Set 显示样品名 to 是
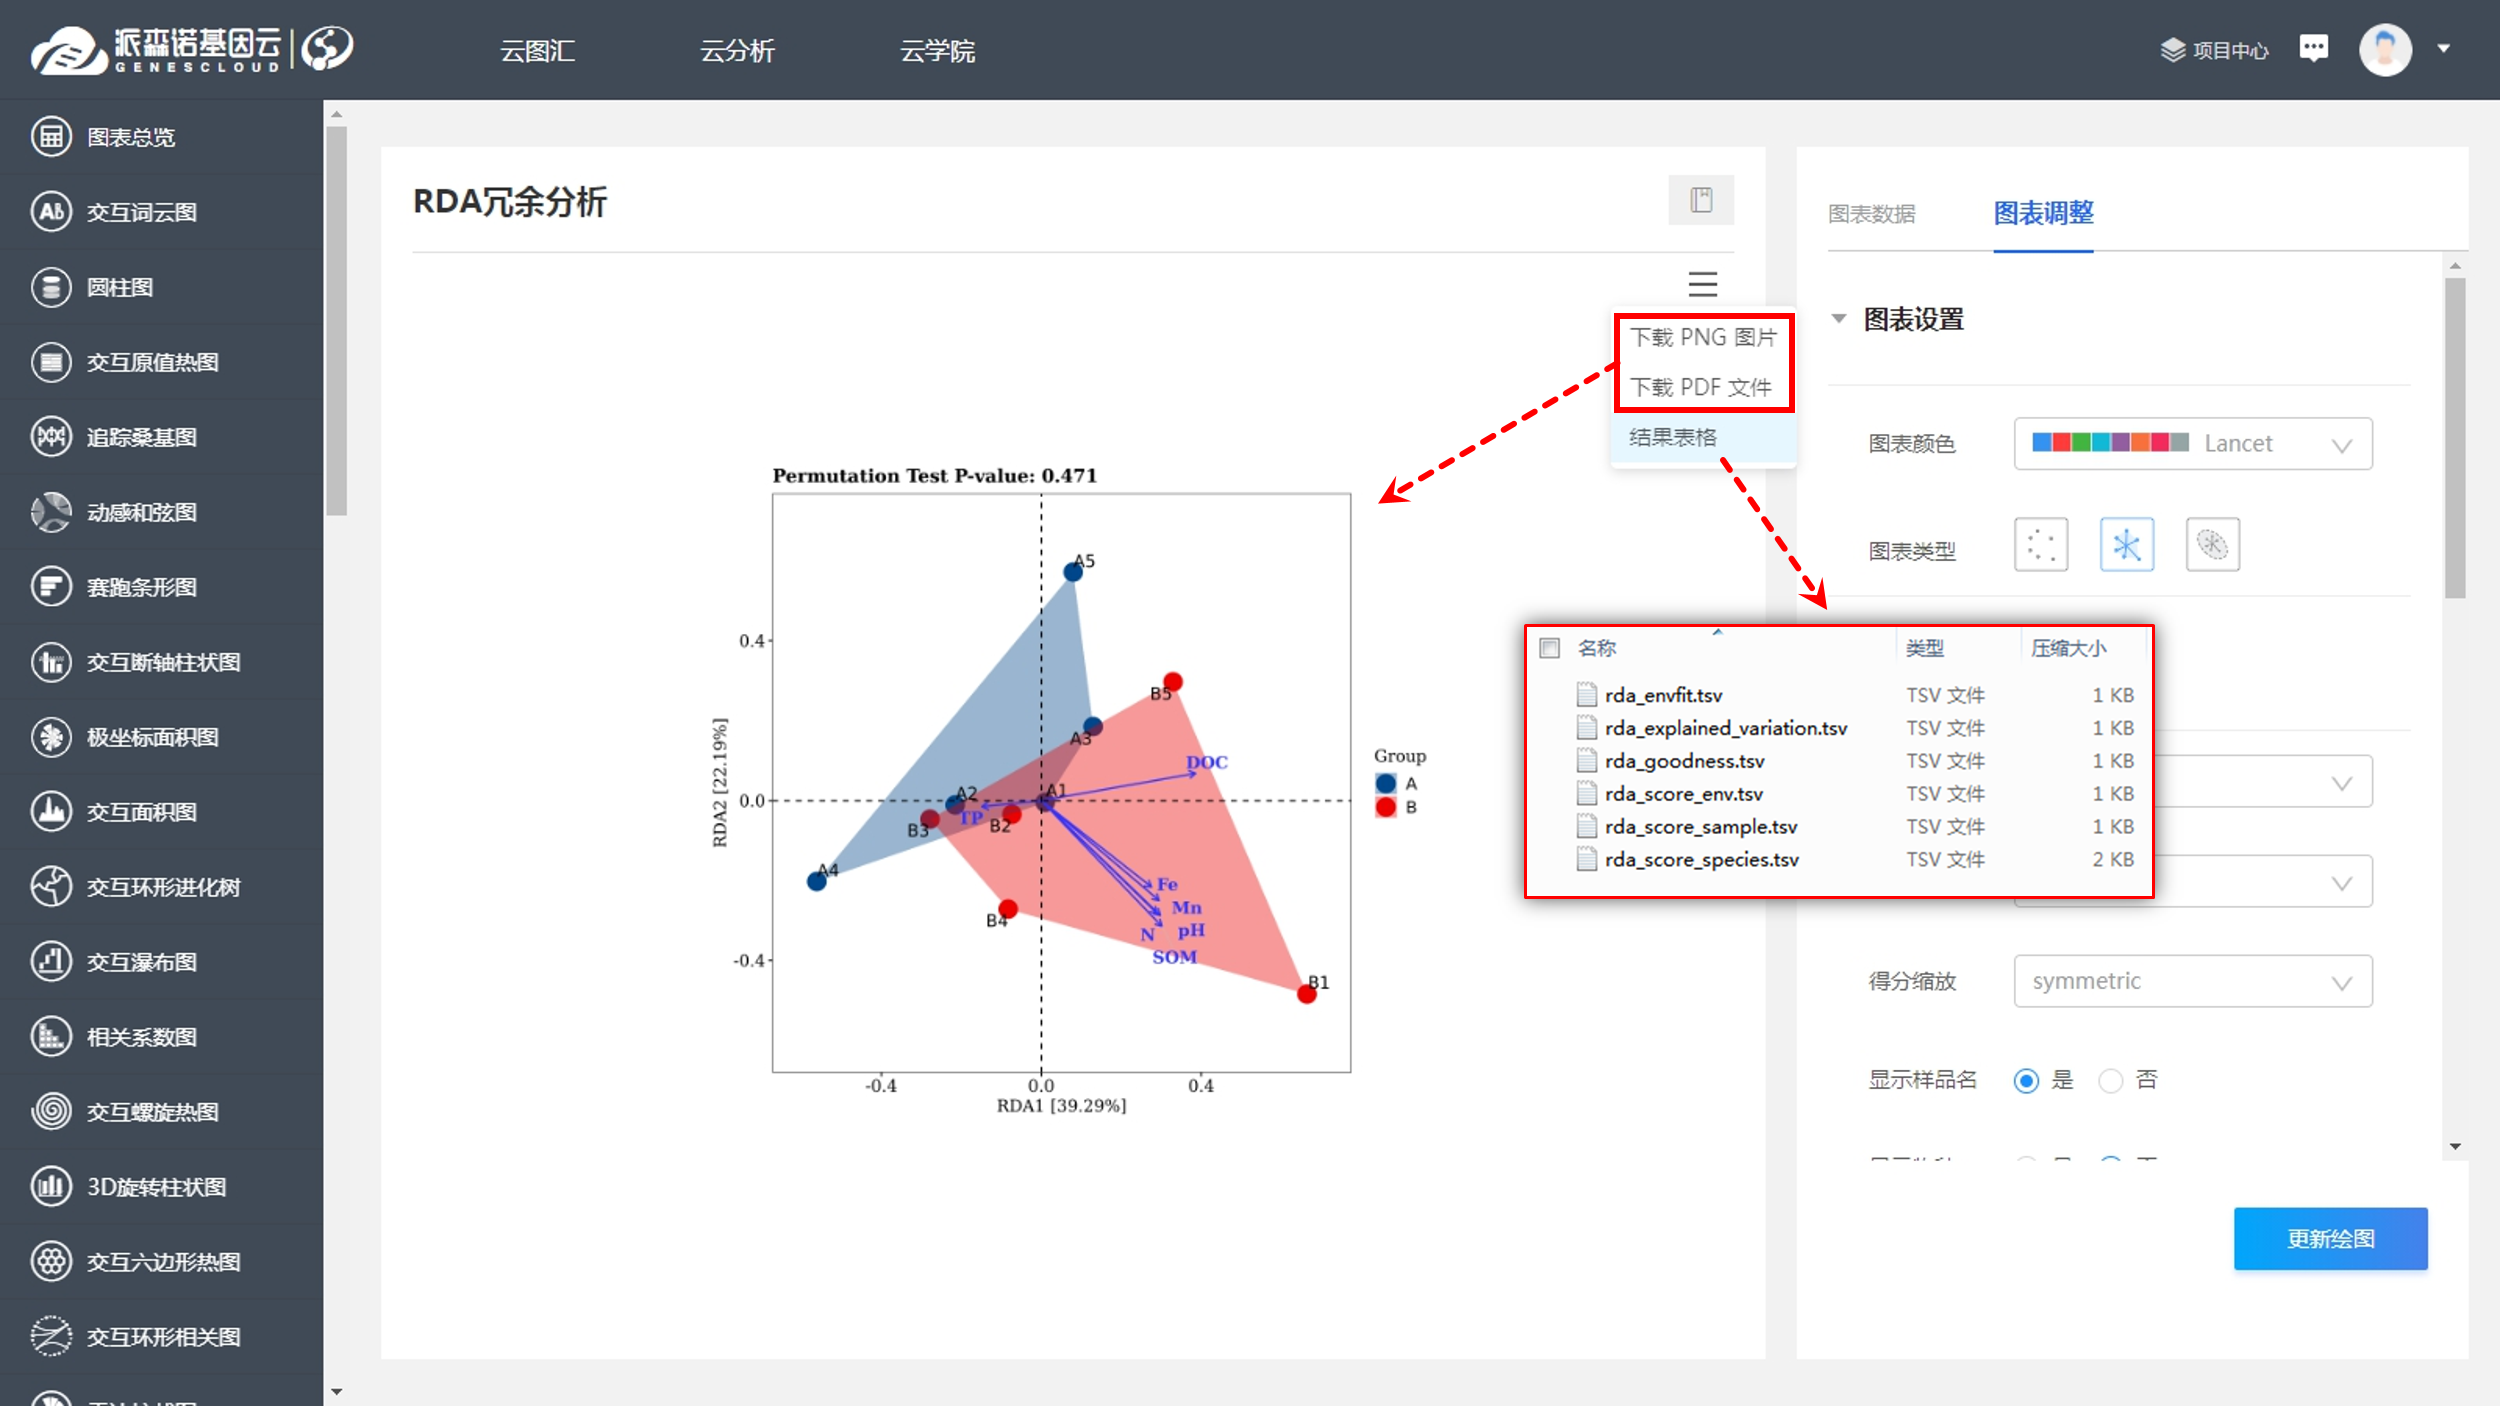The width and height of the screenshot is (2500, 1406). (x=2026, y=1081)
